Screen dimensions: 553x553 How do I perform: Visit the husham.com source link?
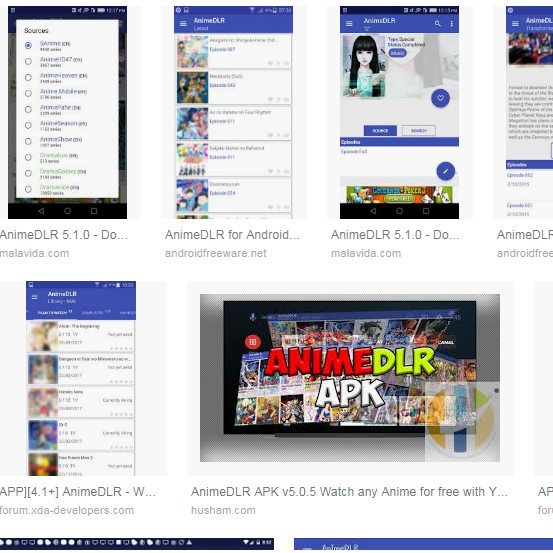click(x=223, y=510)
